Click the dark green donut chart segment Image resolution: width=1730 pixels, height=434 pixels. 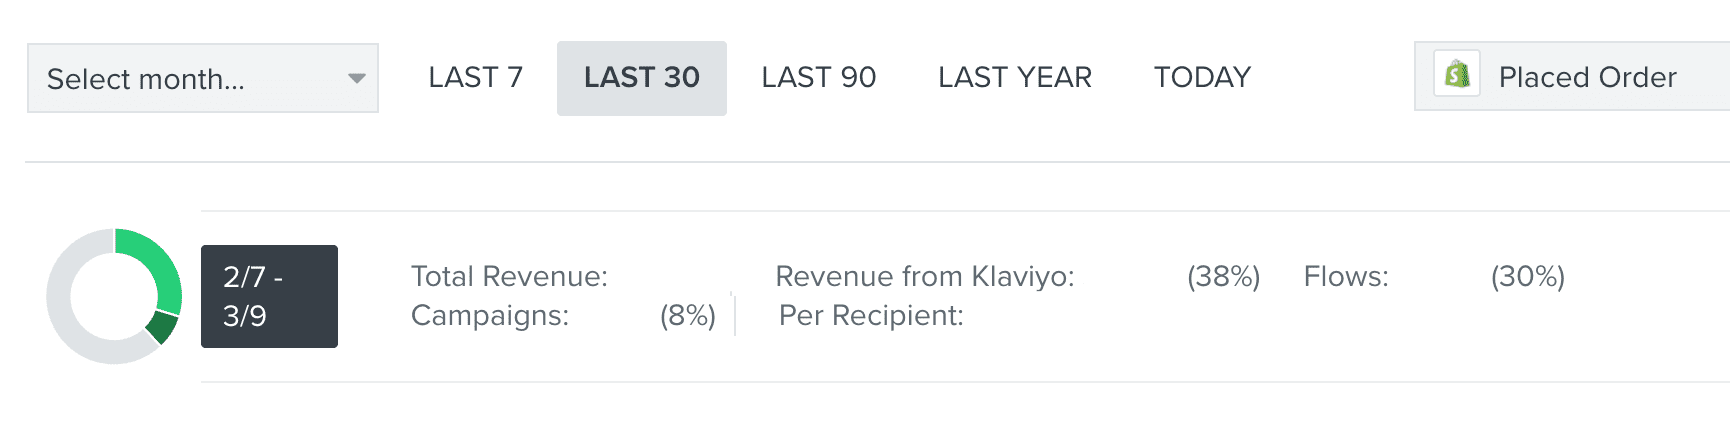pos(161,327)
